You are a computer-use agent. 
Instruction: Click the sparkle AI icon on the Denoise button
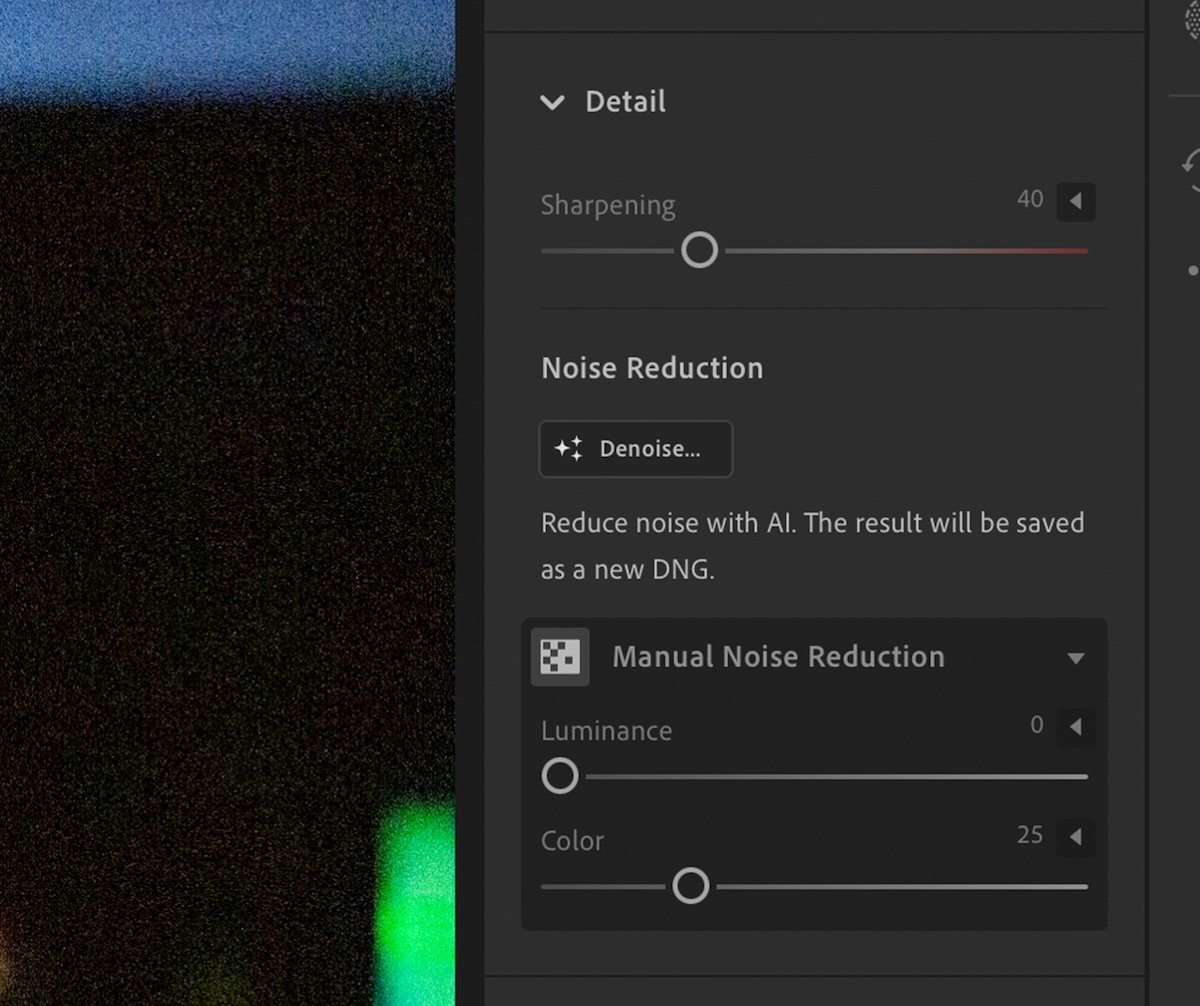click(x=567, y=449)
